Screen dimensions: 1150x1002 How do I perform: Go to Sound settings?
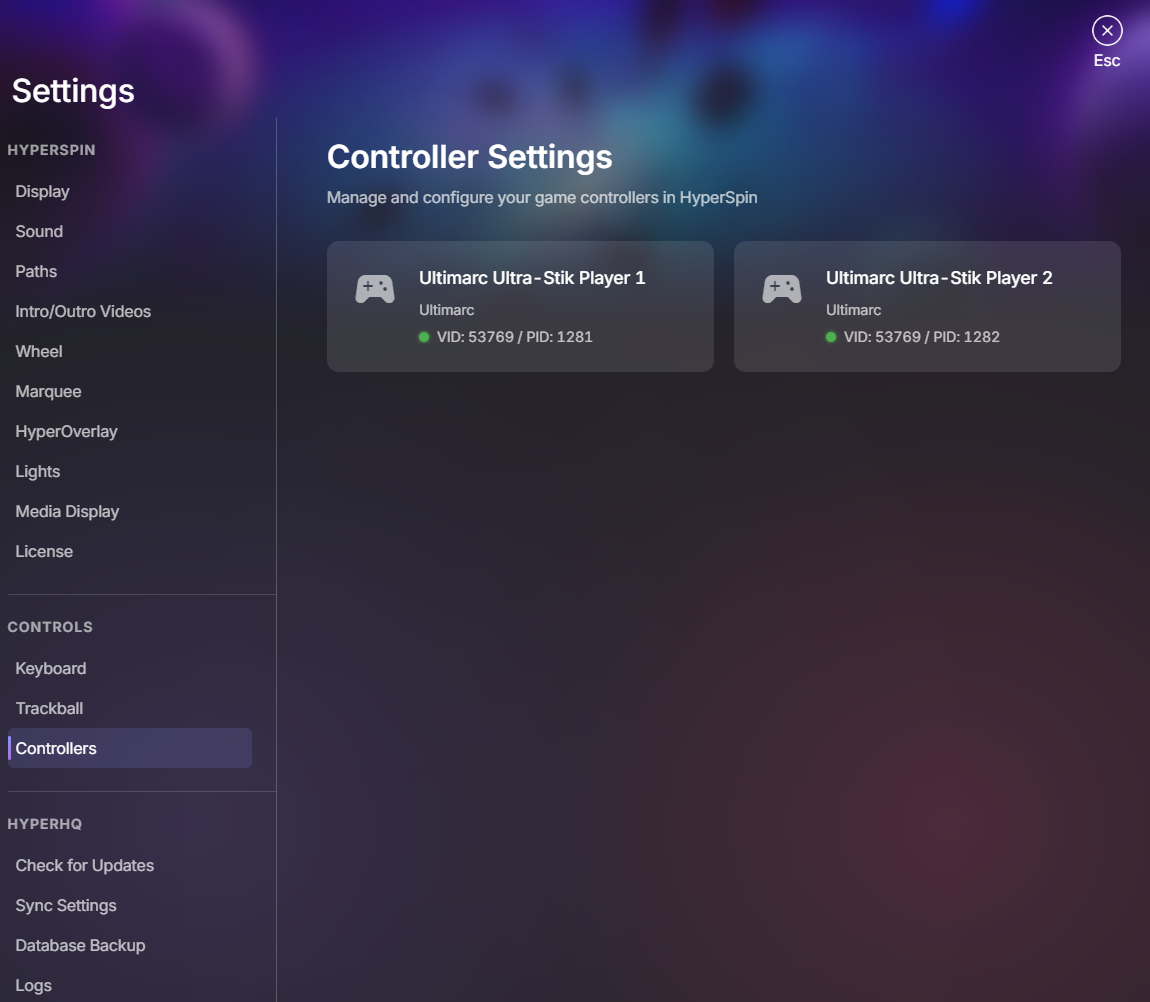pos(40,231)
